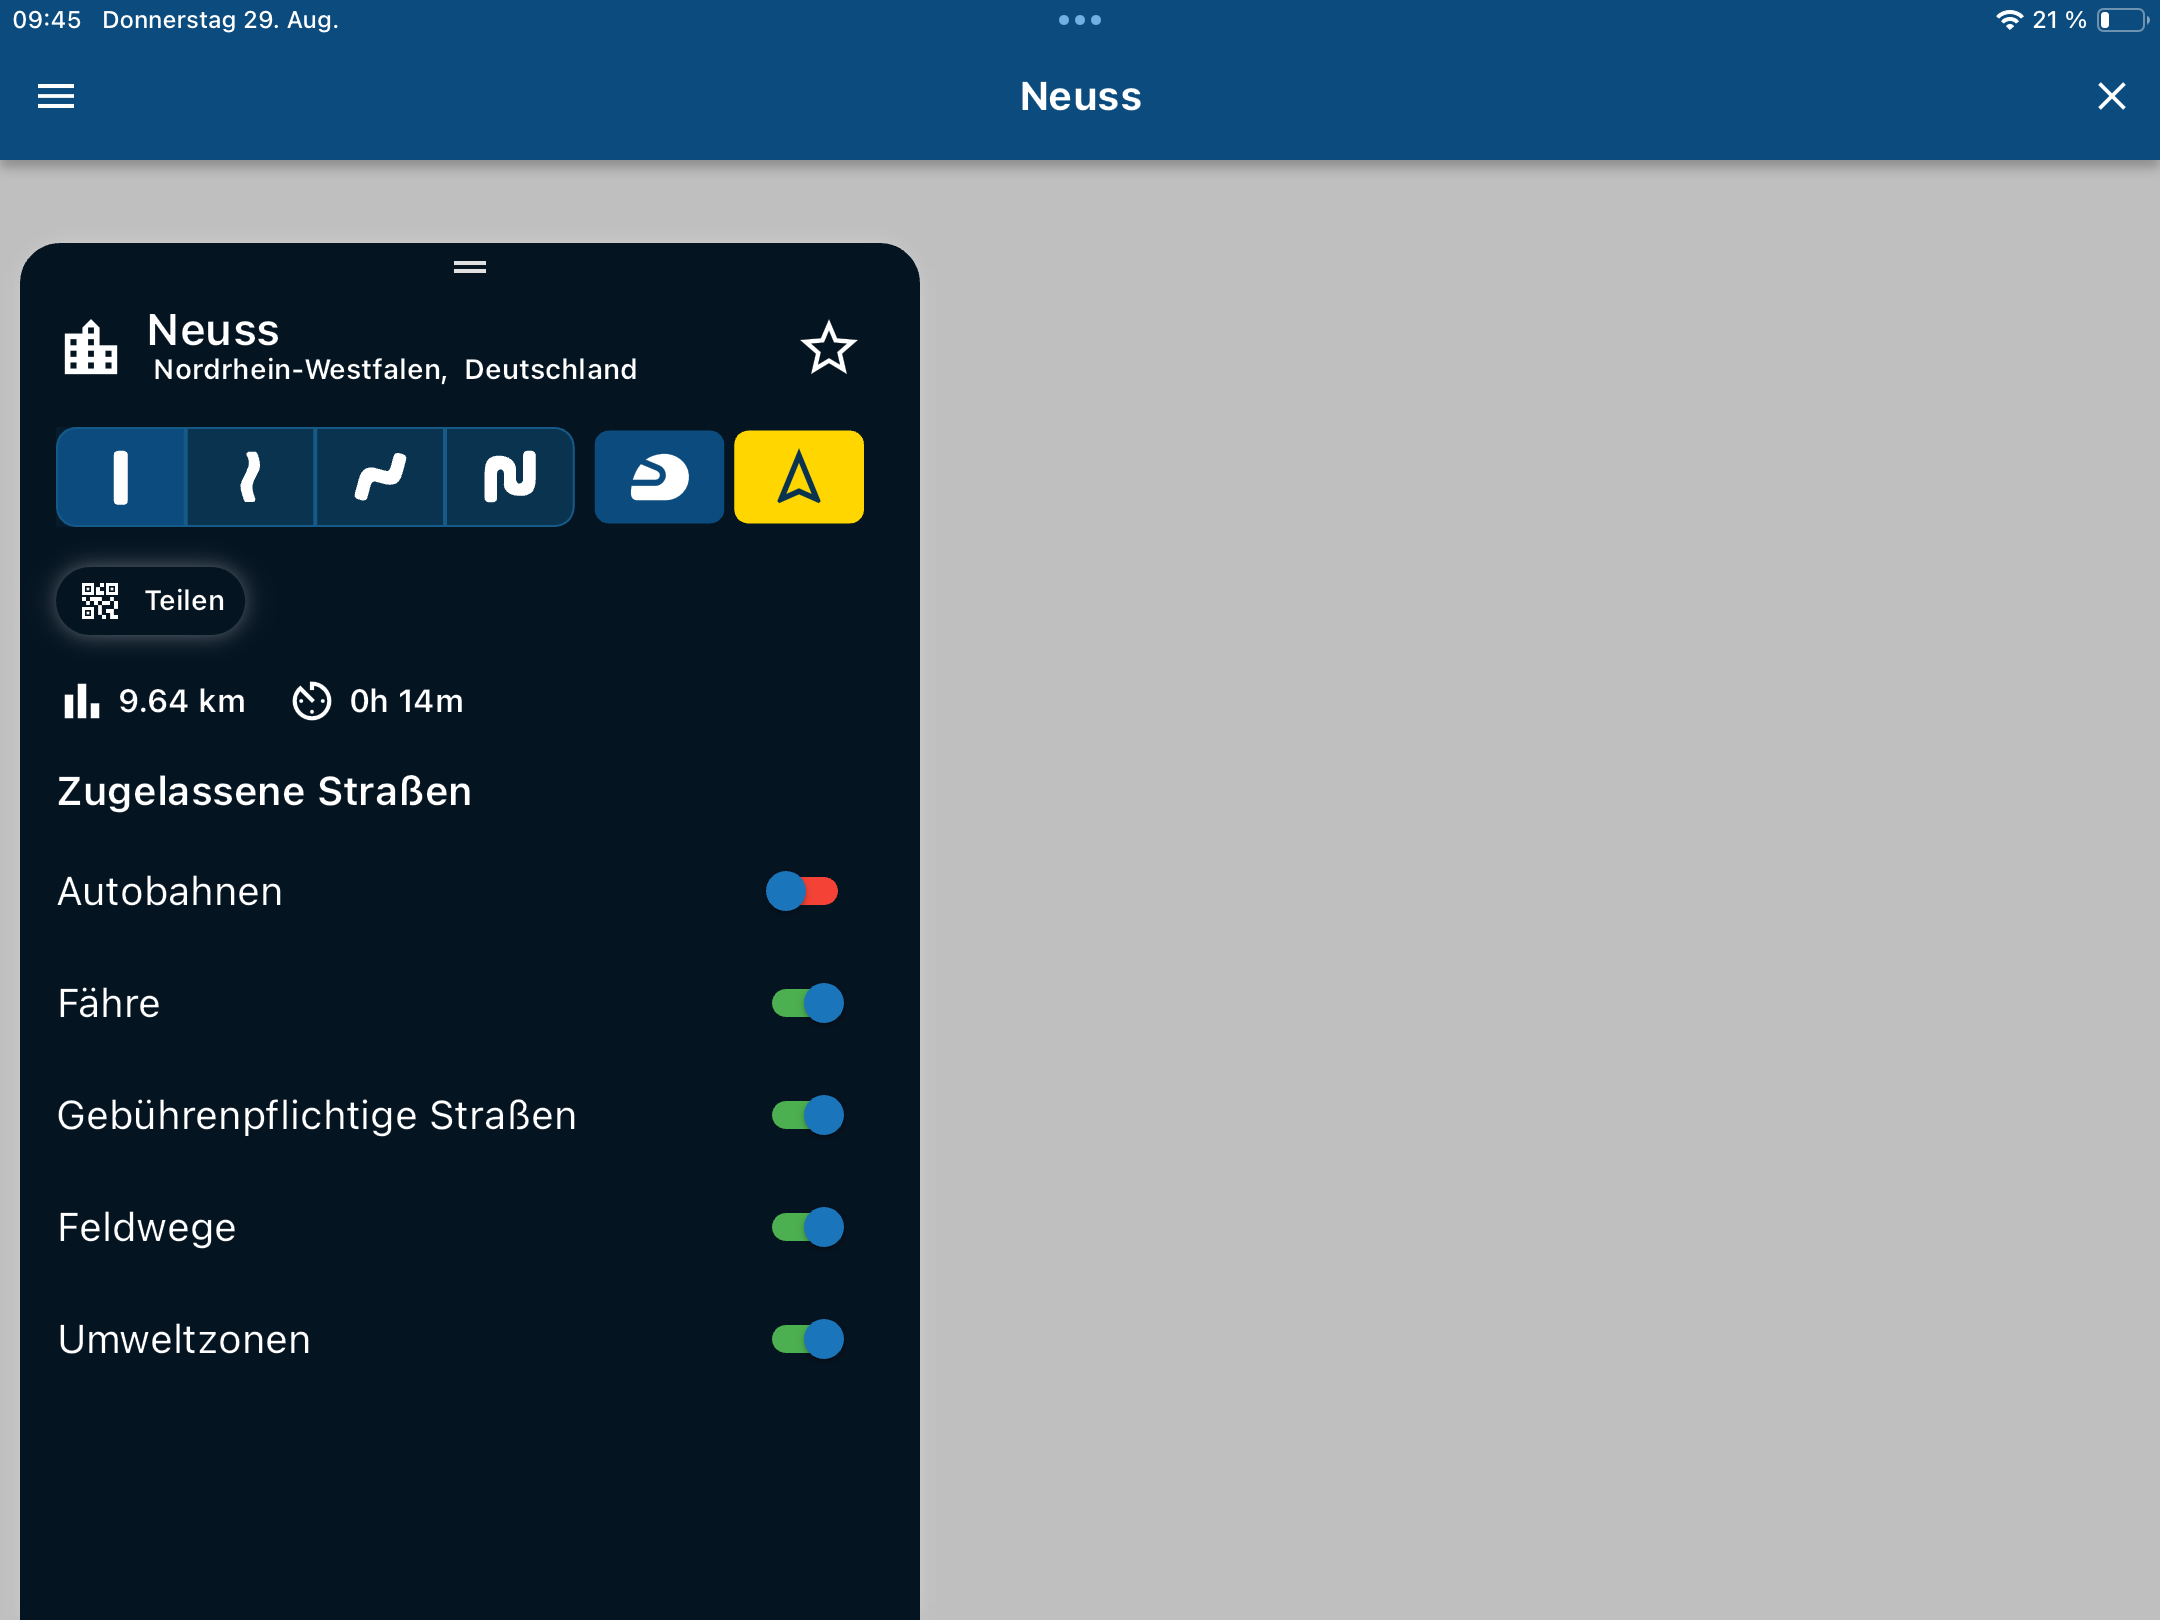This screenshot has width=2160, height=1620.
Task: Tap the iPad multitasking three dots
Action: [1080, 20]
